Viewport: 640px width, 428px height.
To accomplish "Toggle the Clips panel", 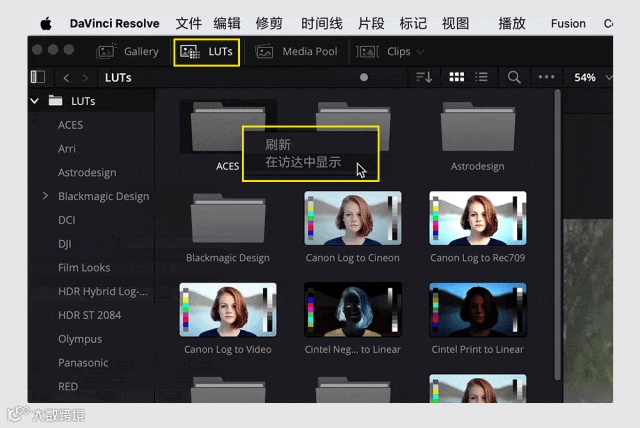I will pos(384,51).
